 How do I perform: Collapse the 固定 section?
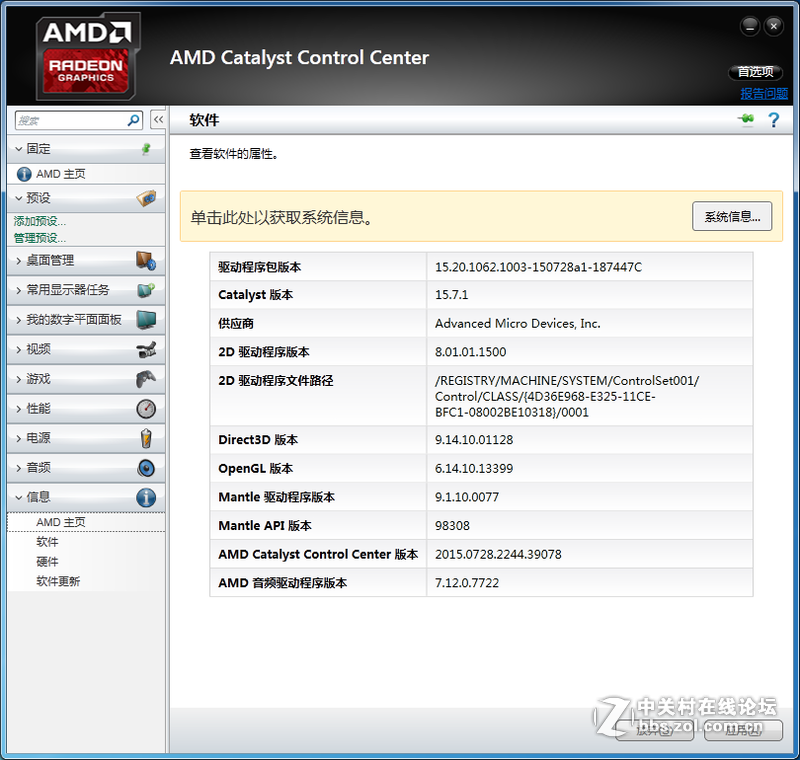19,149
